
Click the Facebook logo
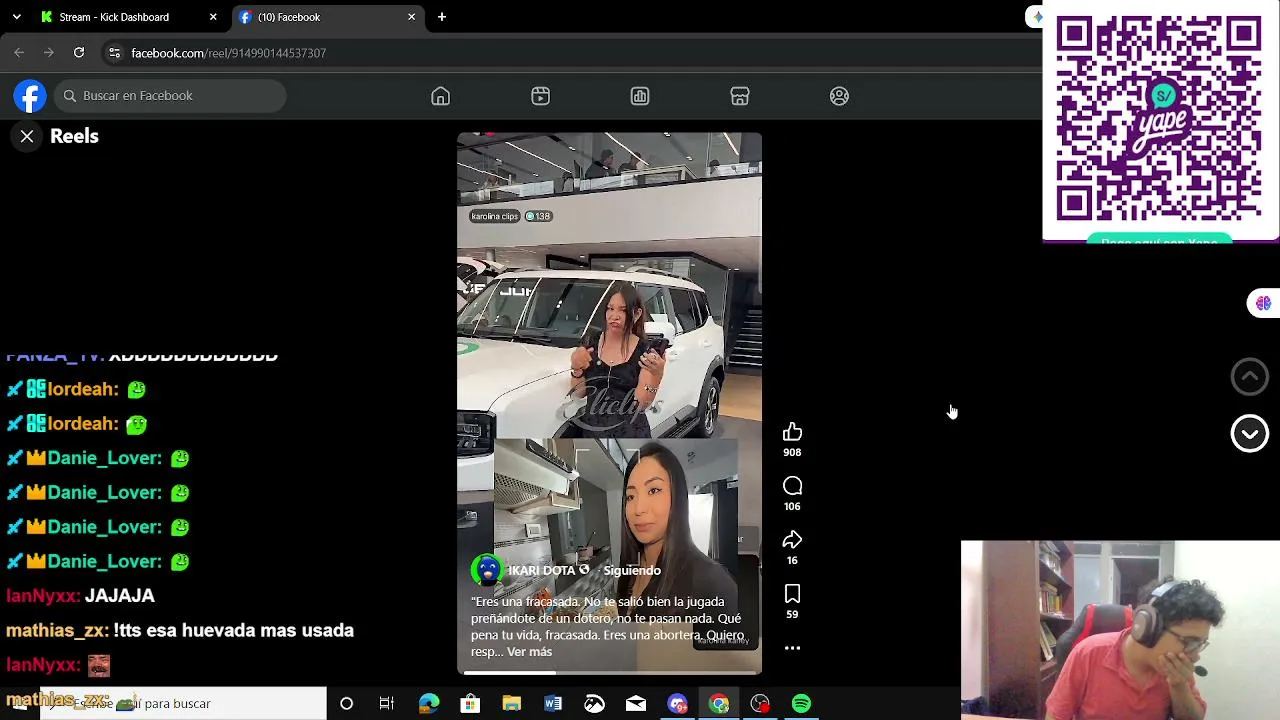[30, 96]
